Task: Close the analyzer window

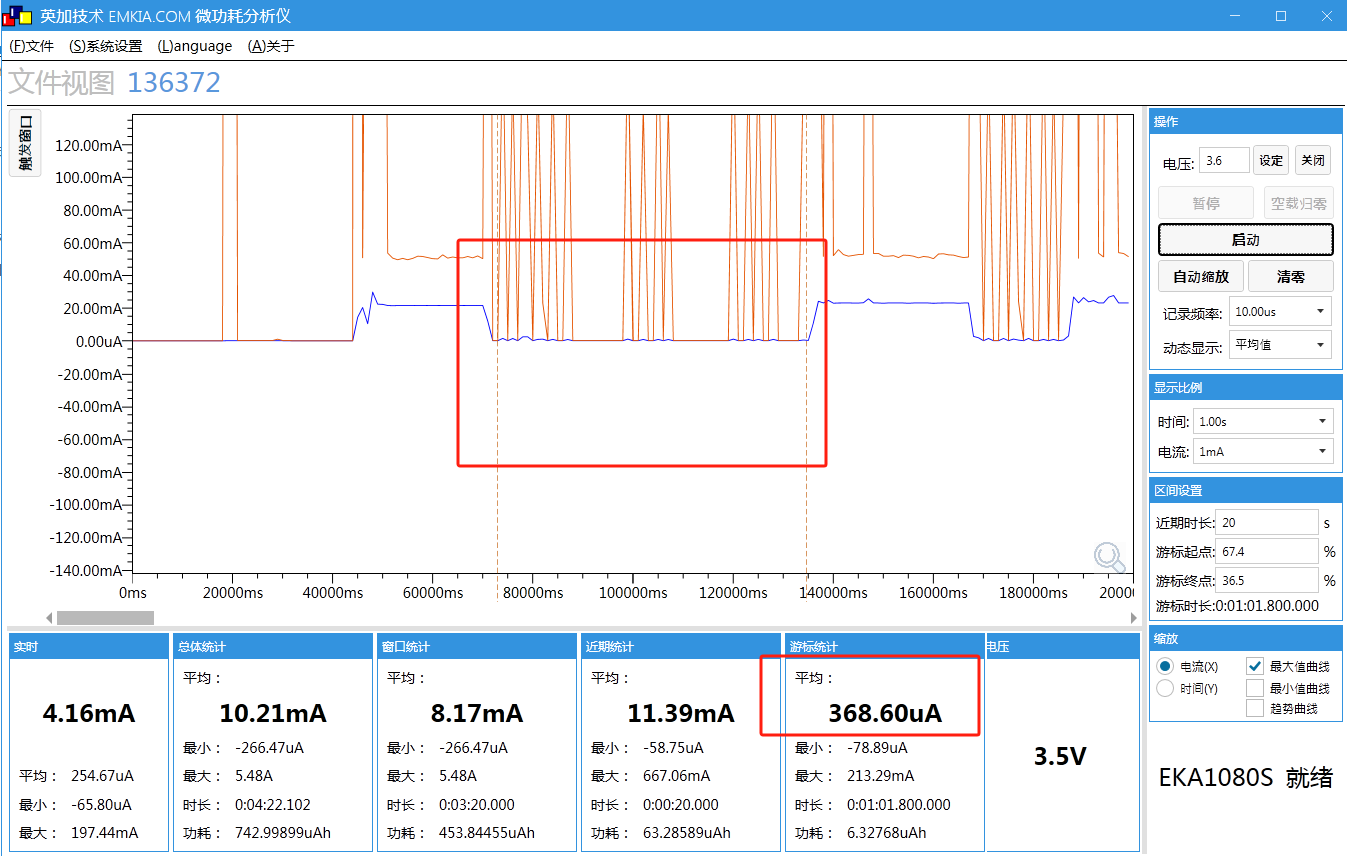Action: (1326, 16)
